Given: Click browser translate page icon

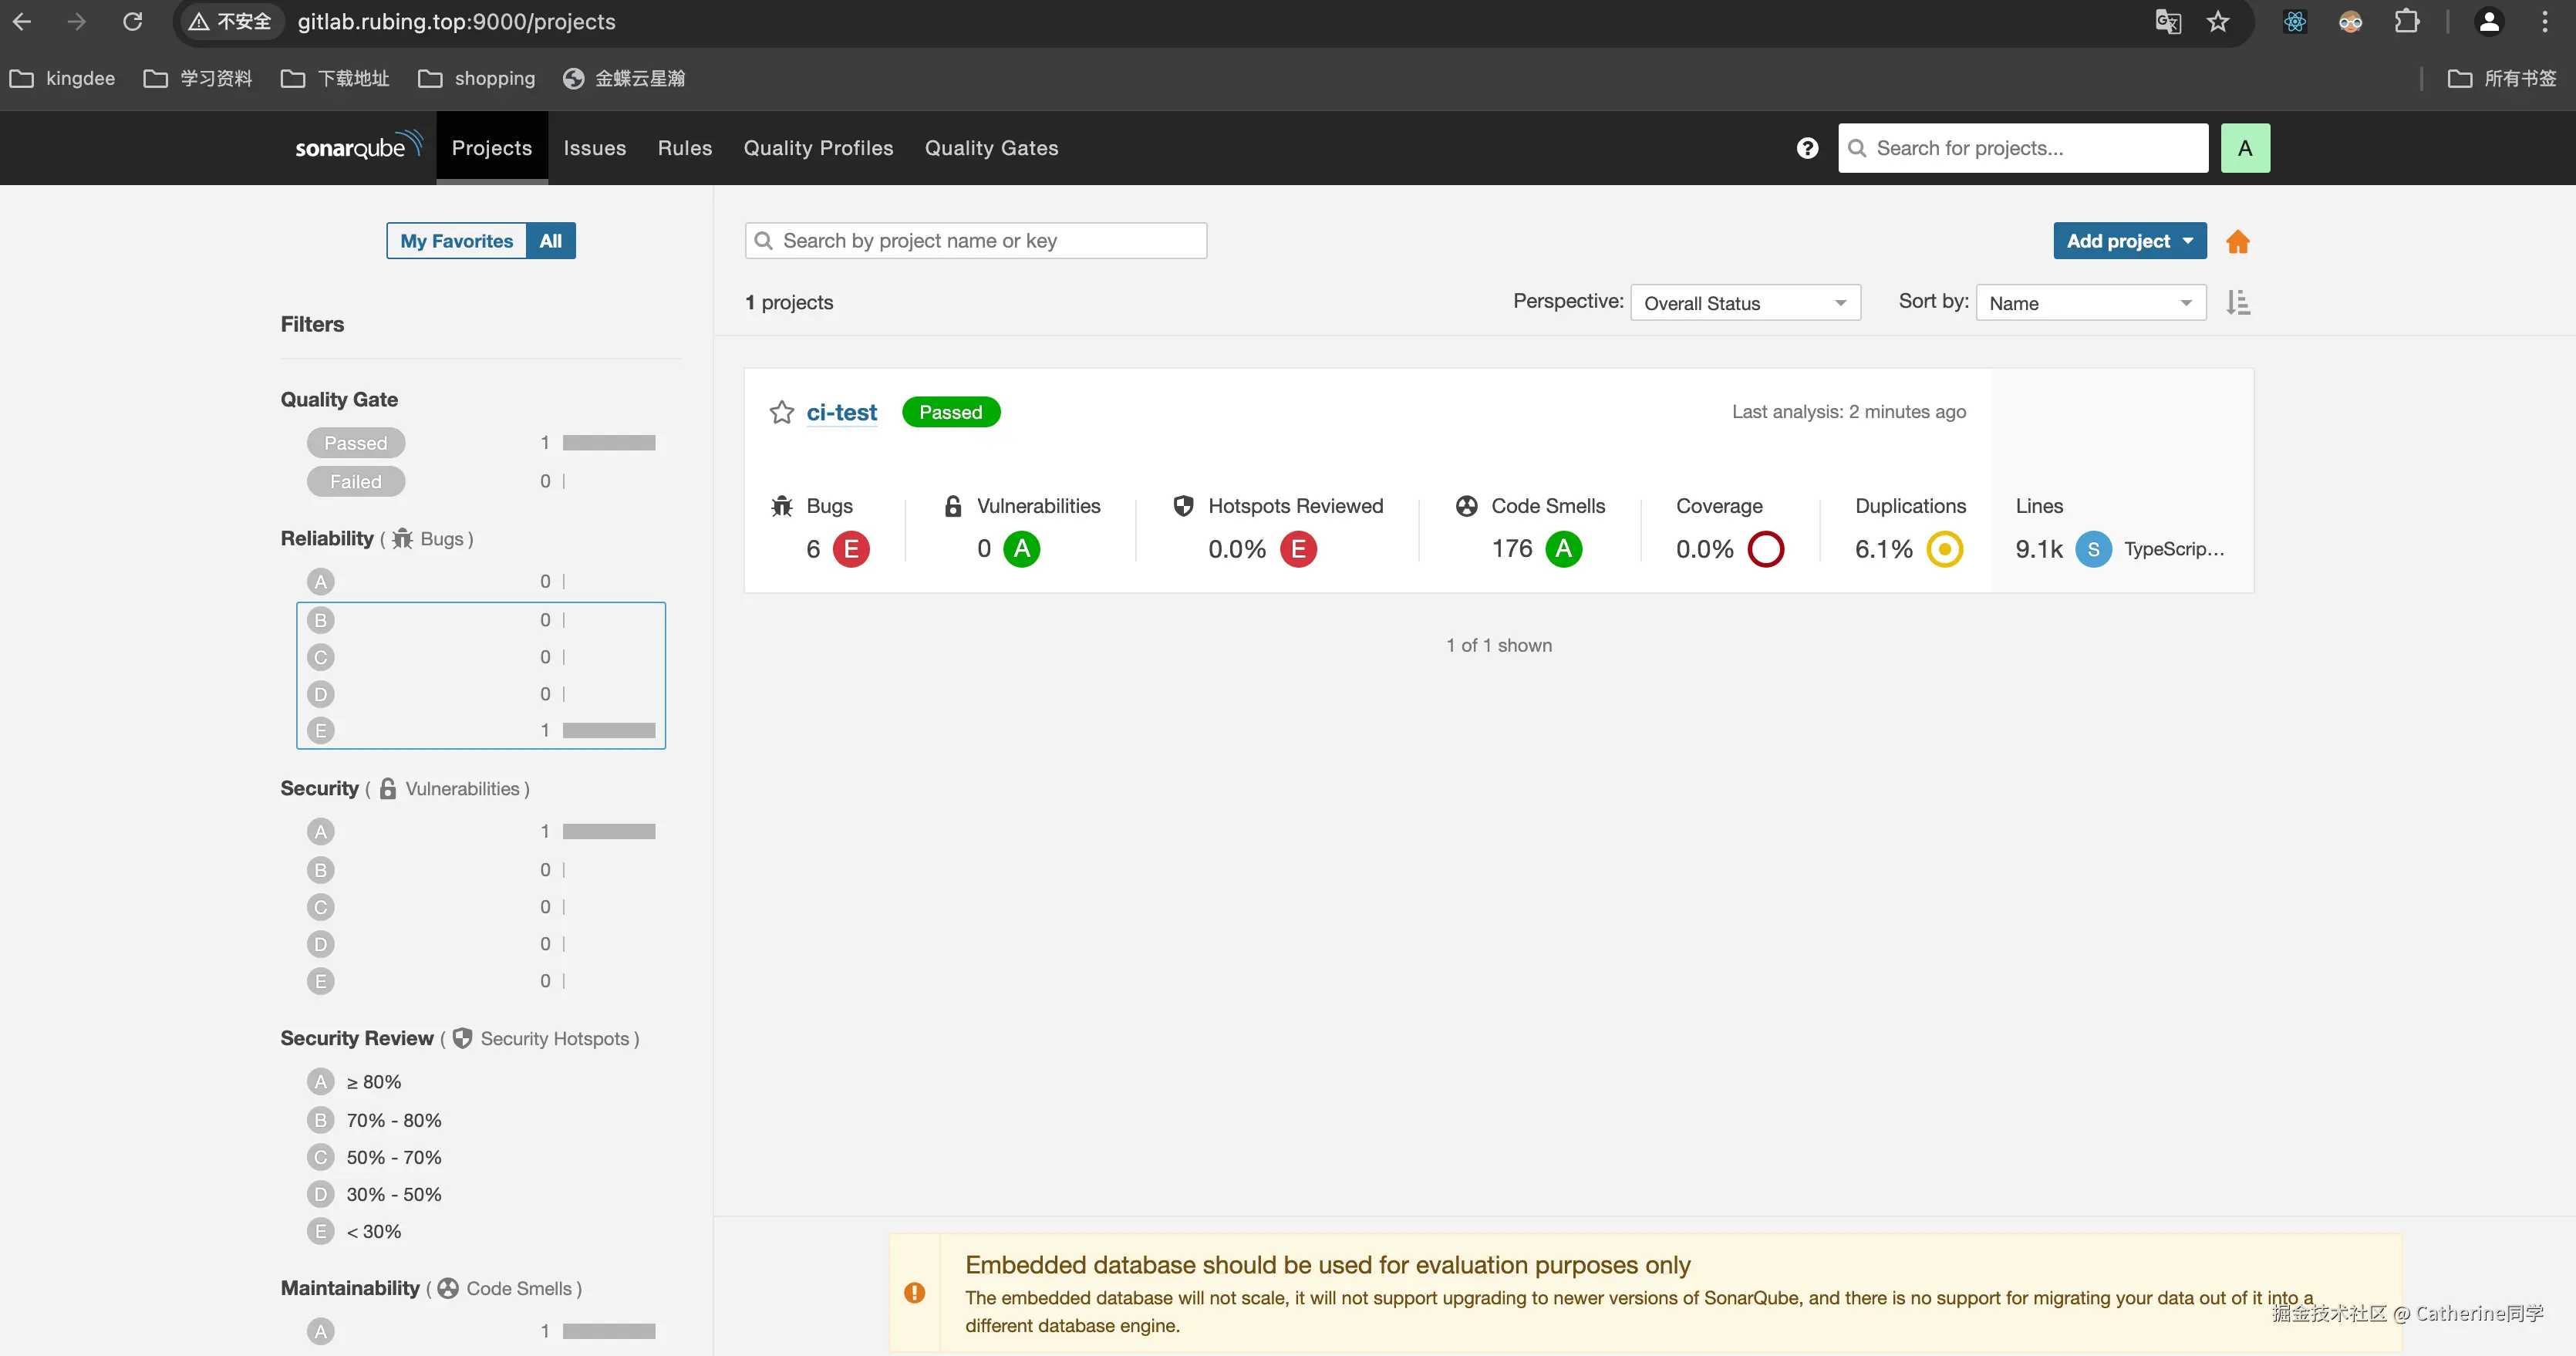Looking at the screenshot, I should [x=2167, y=22].
